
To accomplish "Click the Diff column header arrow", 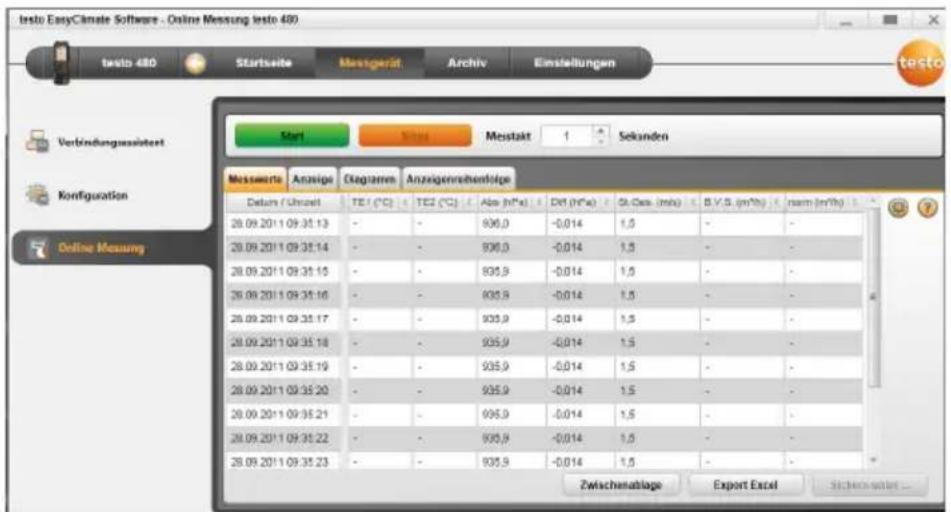I will pyautogui.click(x=607, y=202).
